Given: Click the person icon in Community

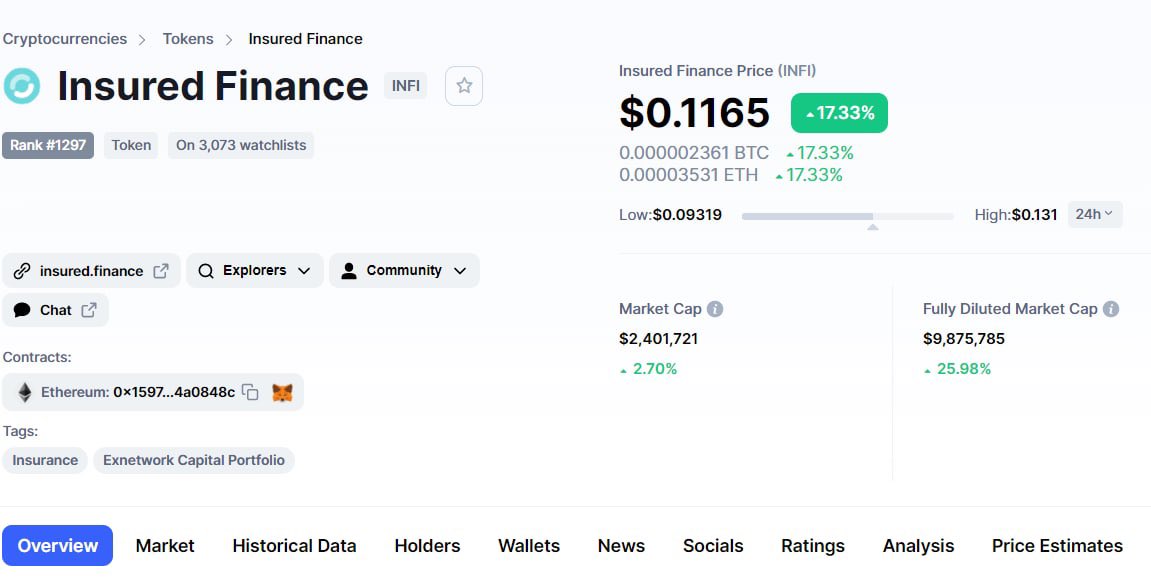Looking at the screenshot, I should (349, 271).
